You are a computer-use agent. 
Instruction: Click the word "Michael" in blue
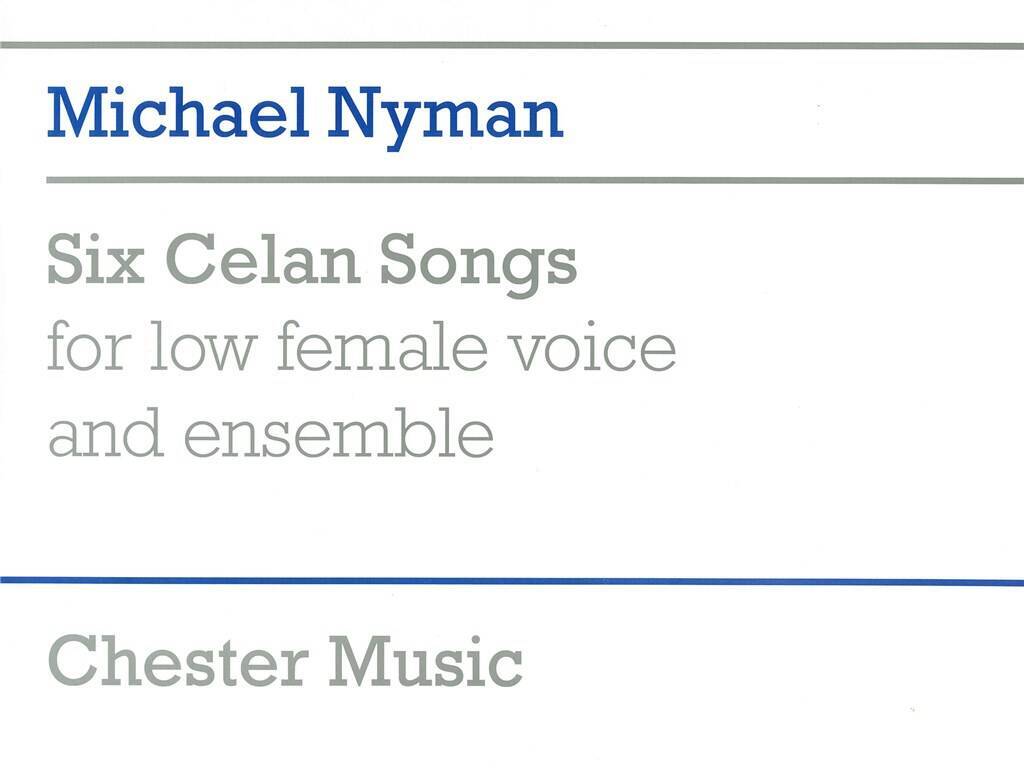point(178,115)
